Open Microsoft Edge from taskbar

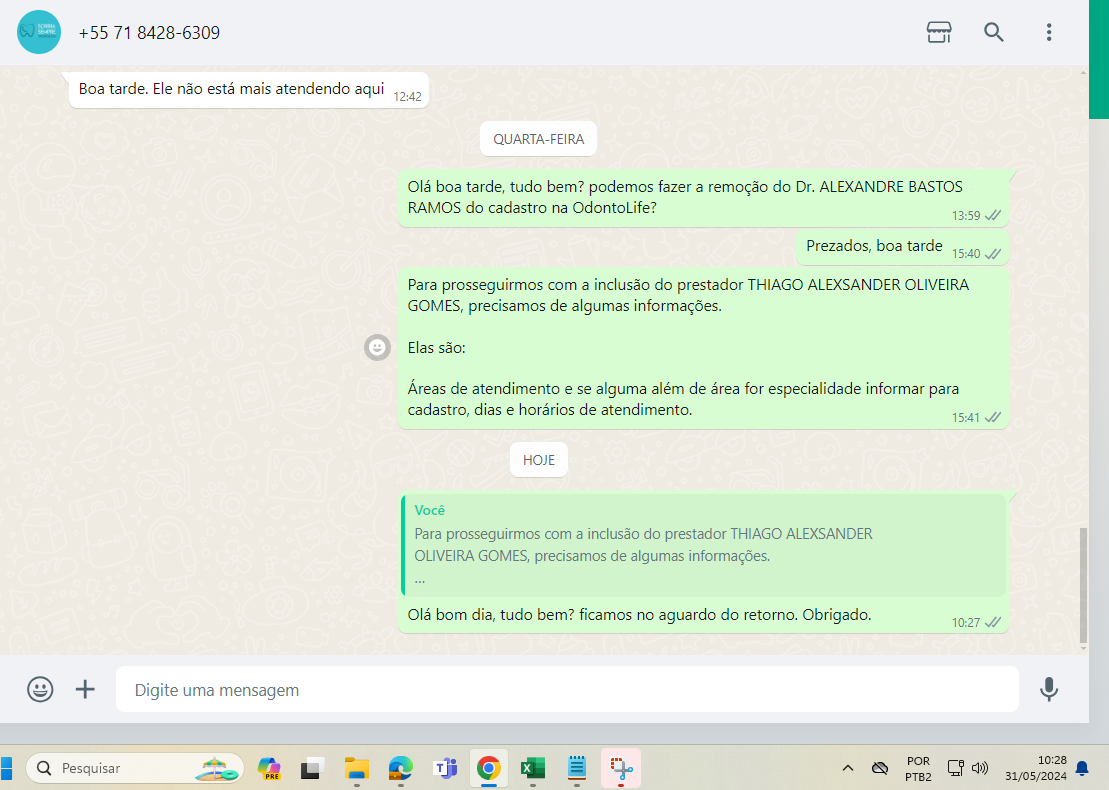click(400, 768)
